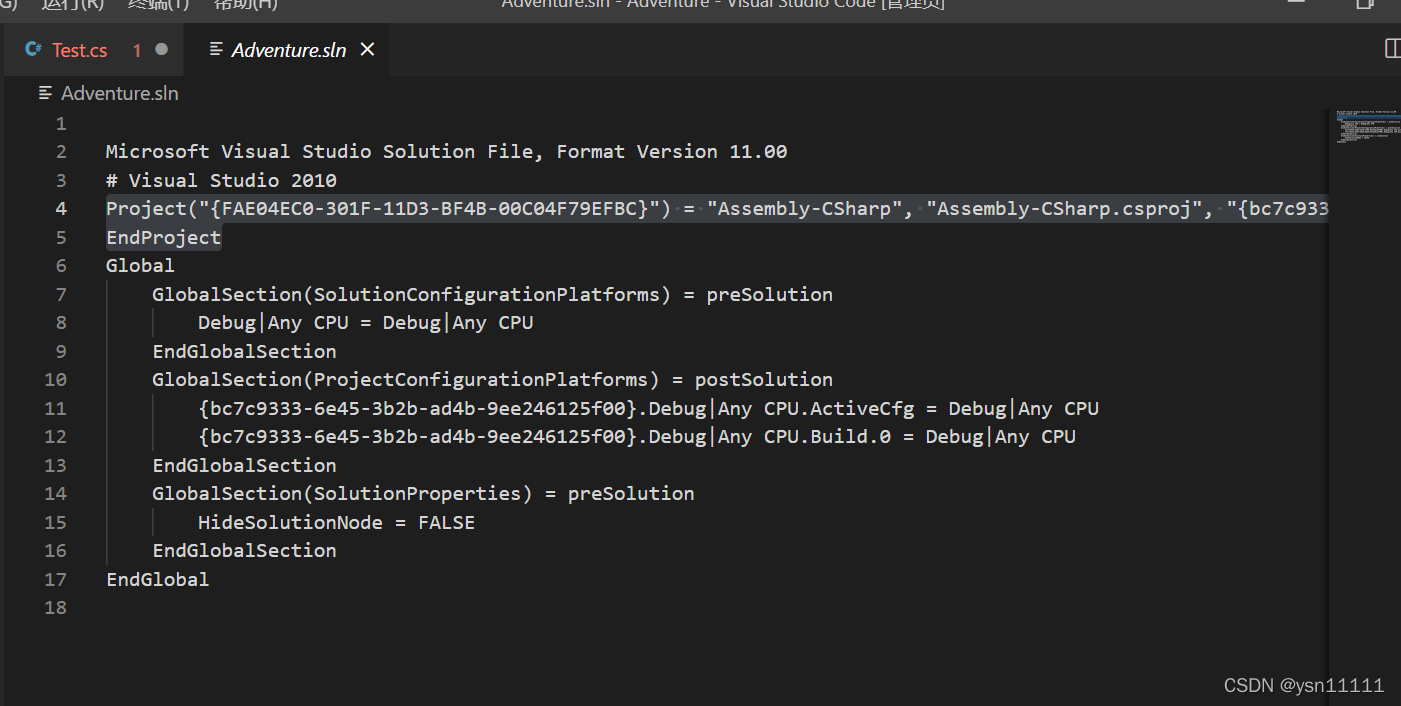The height and width of the screenshot is (706, 1401).
Task: Click line number 10 in the gutter
Action: [x=56, y=380]
